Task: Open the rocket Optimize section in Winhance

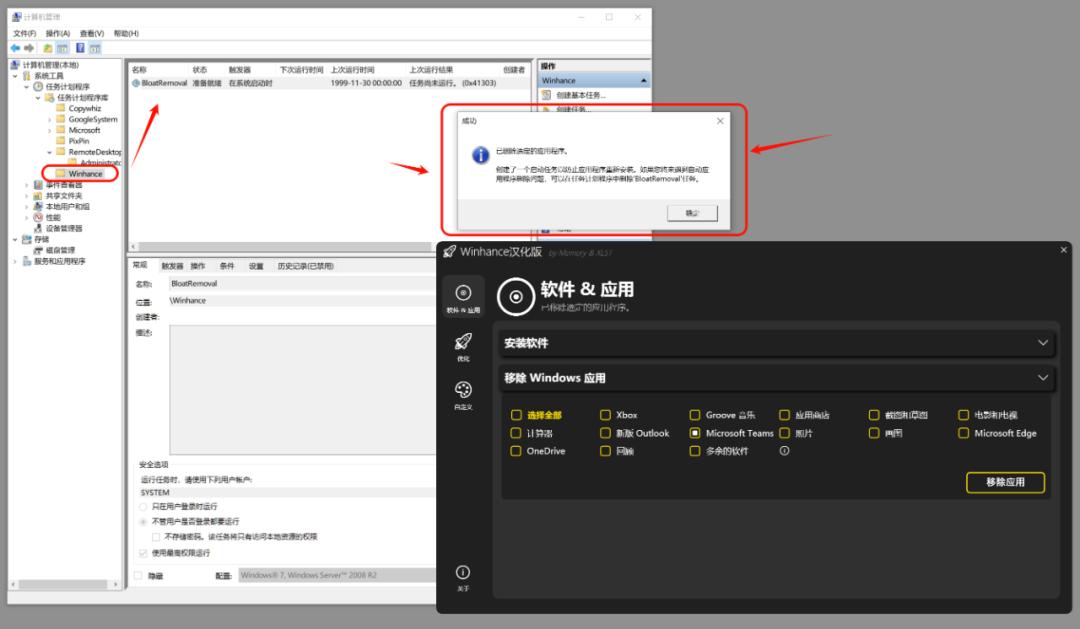Action: coord(463,342)
